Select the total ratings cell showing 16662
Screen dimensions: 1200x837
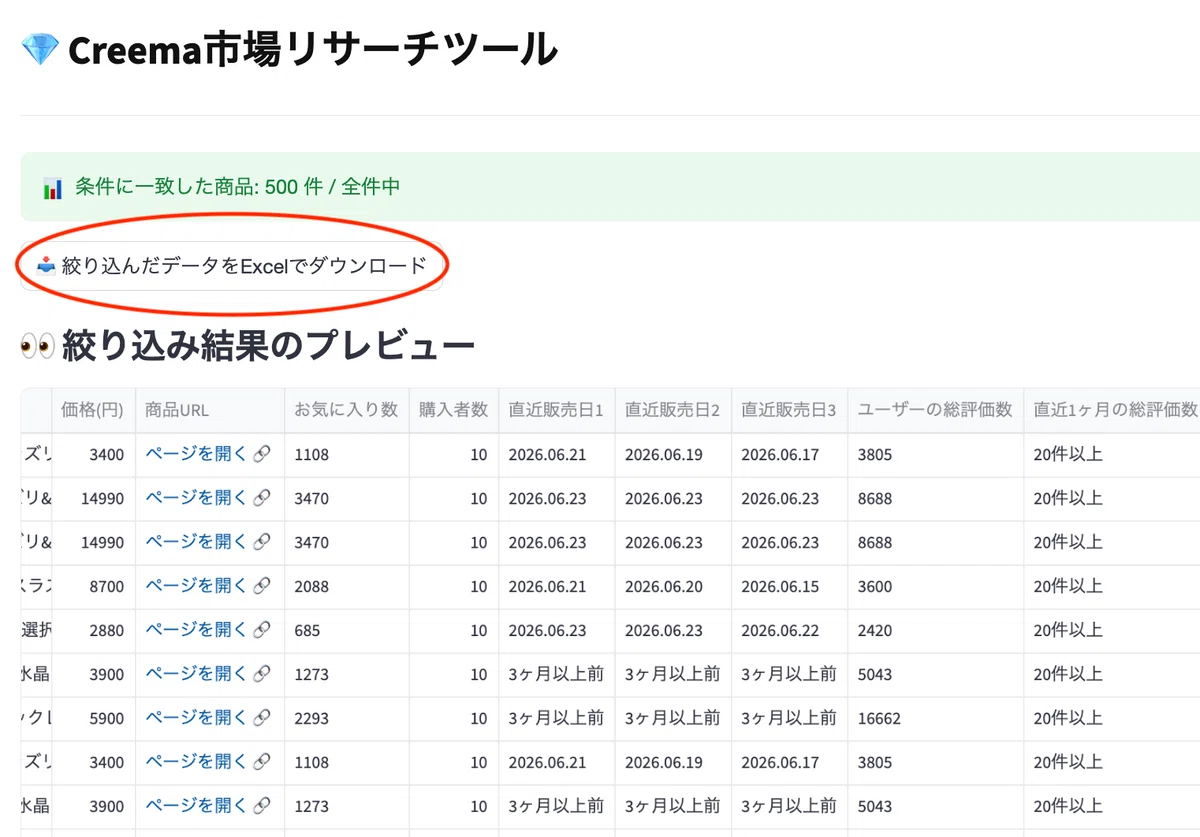(935, 719)
